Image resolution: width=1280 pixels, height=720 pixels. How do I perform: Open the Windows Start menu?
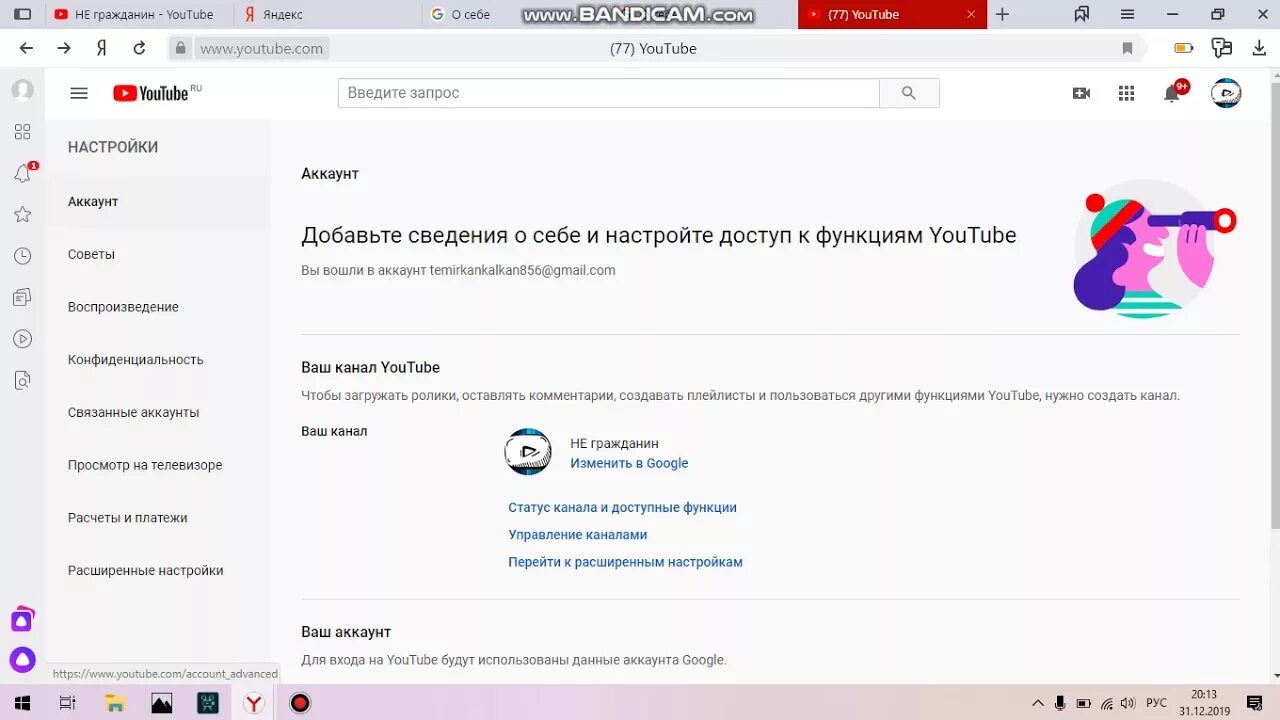pos(22,703)
